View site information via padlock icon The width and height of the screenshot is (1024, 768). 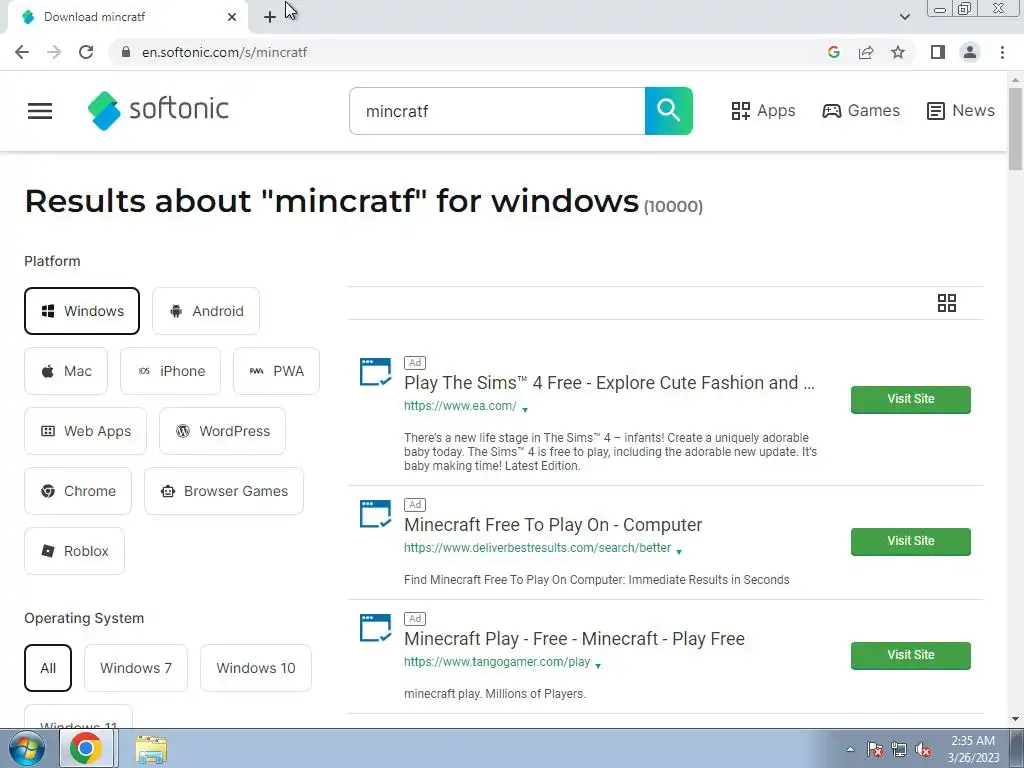tap(126, 52)
